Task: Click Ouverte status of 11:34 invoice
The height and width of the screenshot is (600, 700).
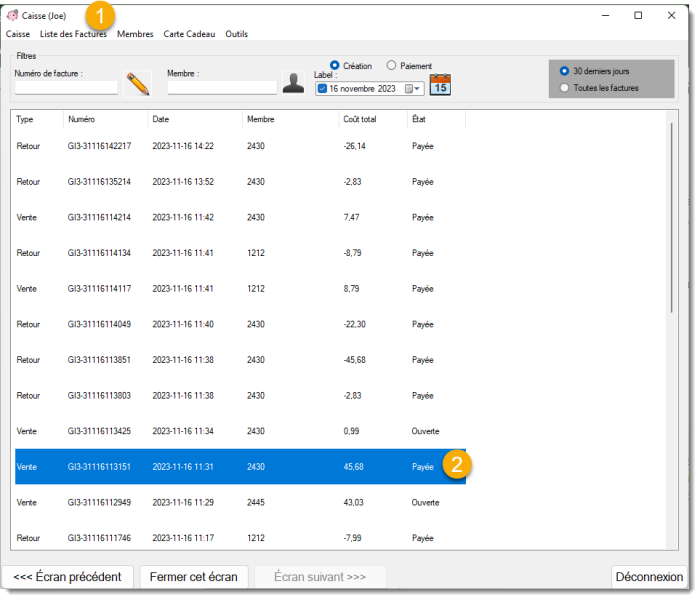Action: tap(425, 431)
